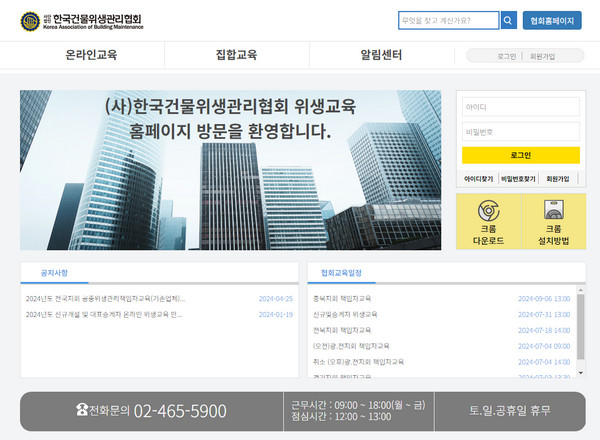Open (오전)광.전지회 책임자교육 schedule entry
This screenshot has width=600, height=440.
[351, 346]
